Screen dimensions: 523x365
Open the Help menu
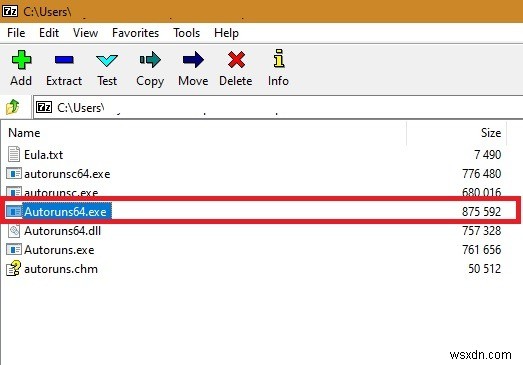click(x=226, y=33)
